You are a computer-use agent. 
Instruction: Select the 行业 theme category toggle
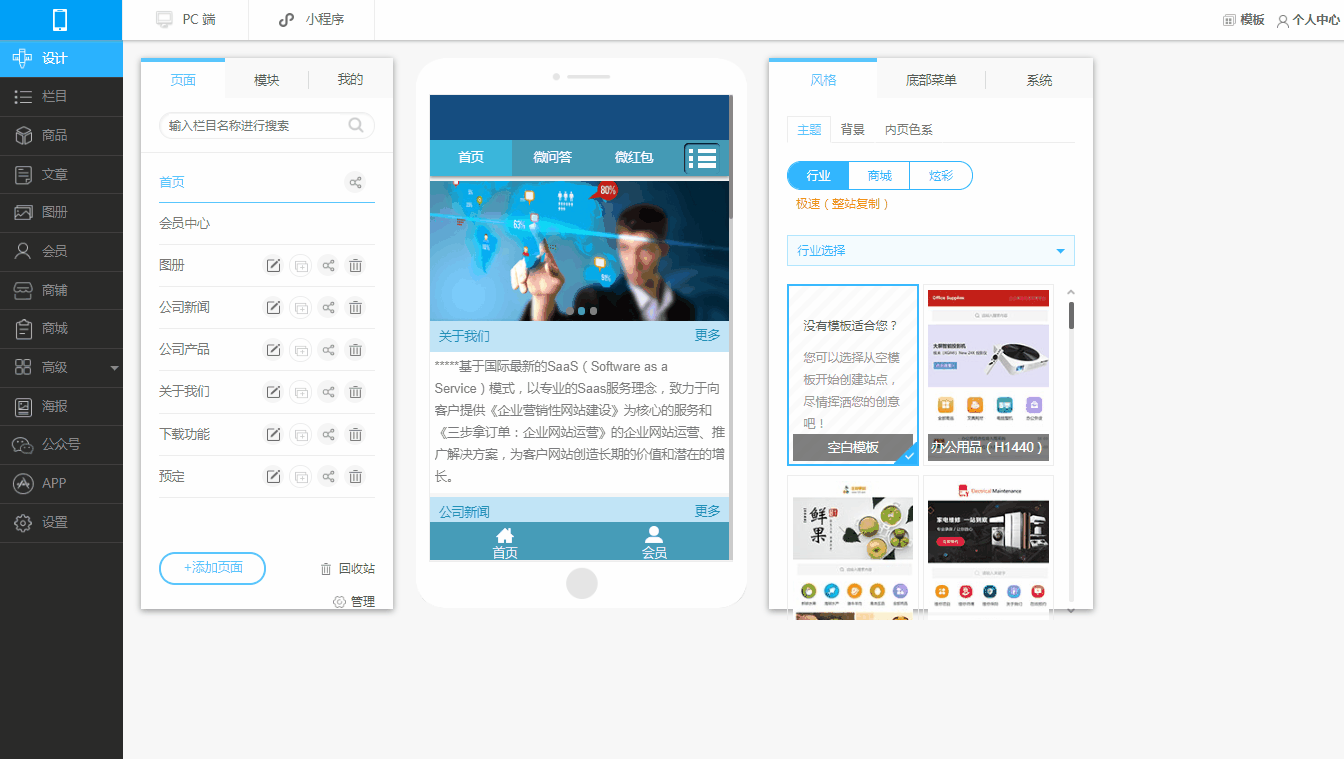(818, 176)
